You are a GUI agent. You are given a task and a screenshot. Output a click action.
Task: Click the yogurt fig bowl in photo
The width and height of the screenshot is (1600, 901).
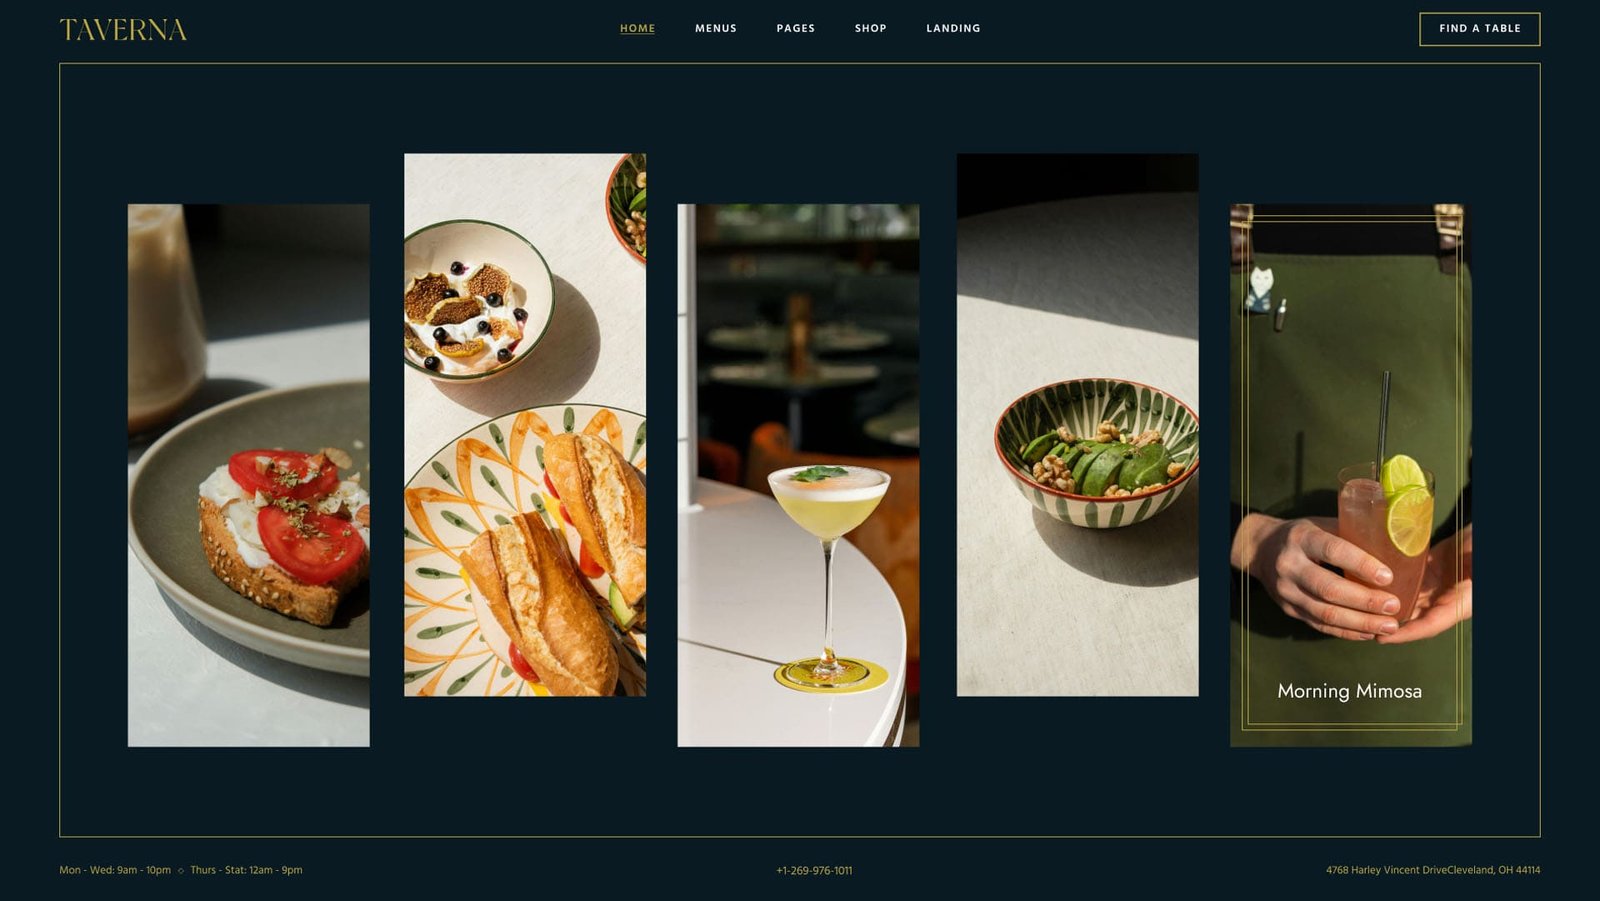click(477, 300)
